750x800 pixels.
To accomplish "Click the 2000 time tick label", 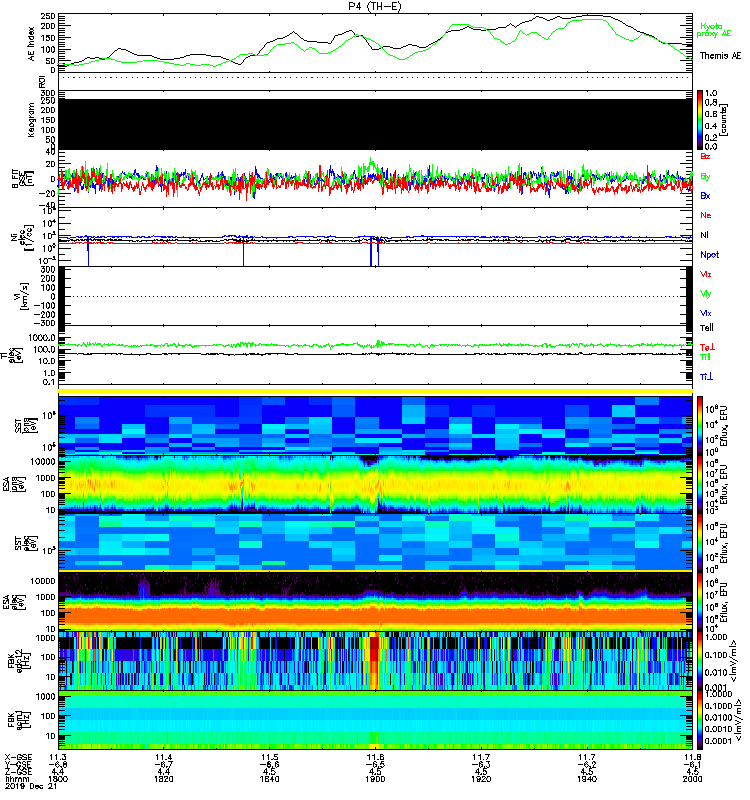I will pyautogui.click(x=692, y=779).
